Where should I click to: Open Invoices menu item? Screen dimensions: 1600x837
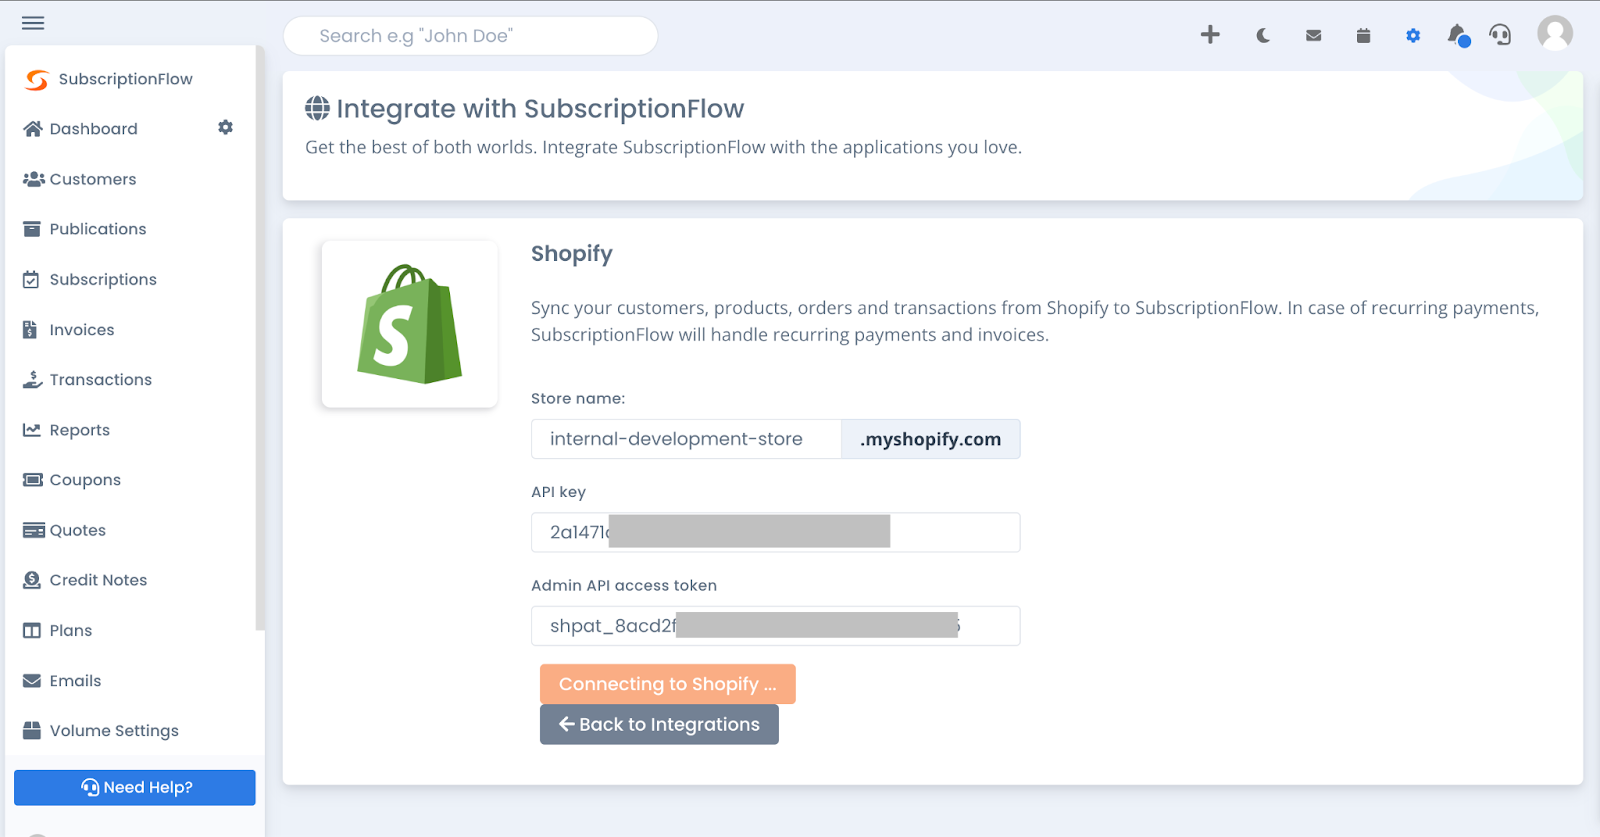pos(82,330)
